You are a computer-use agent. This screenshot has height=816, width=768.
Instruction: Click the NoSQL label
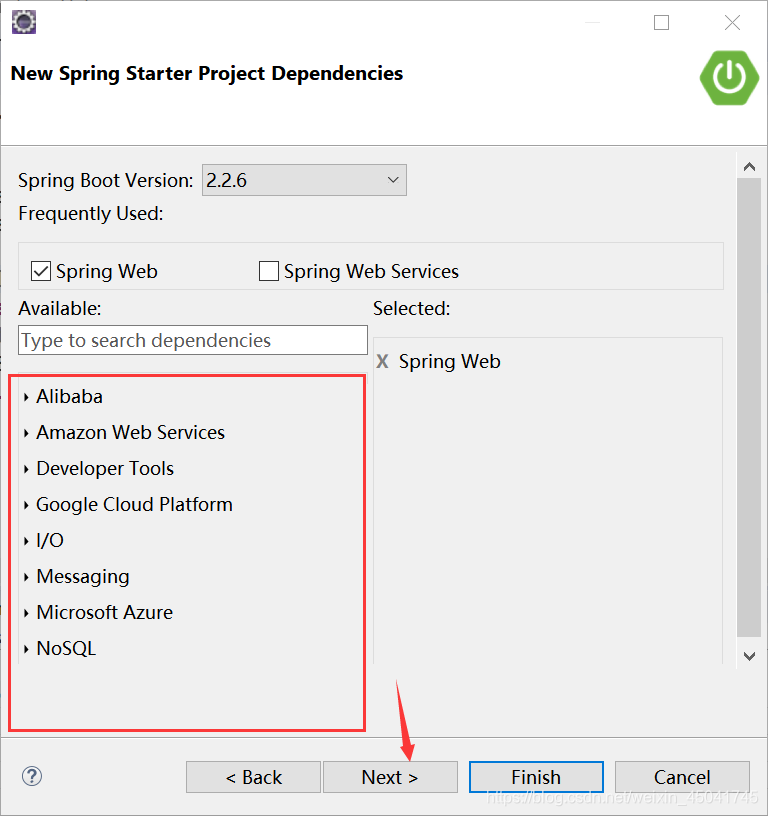click(66, 648)
